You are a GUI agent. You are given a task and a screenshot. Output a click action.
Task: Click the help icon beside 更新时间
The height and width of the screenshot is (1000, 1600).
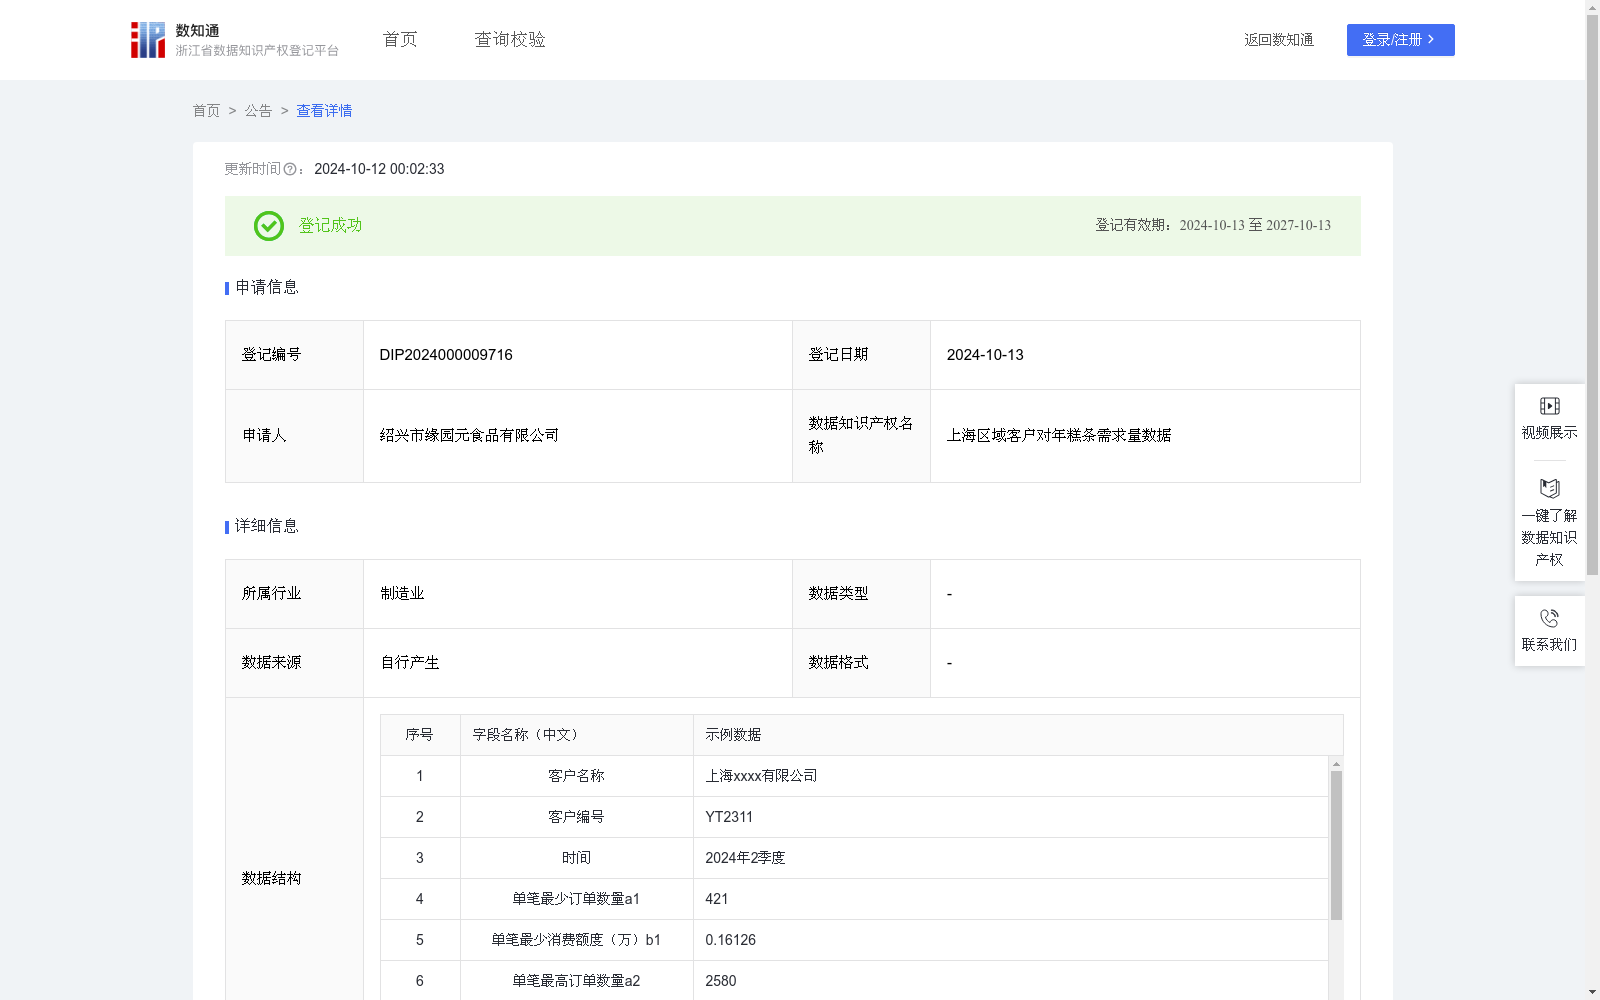[290, 170]
